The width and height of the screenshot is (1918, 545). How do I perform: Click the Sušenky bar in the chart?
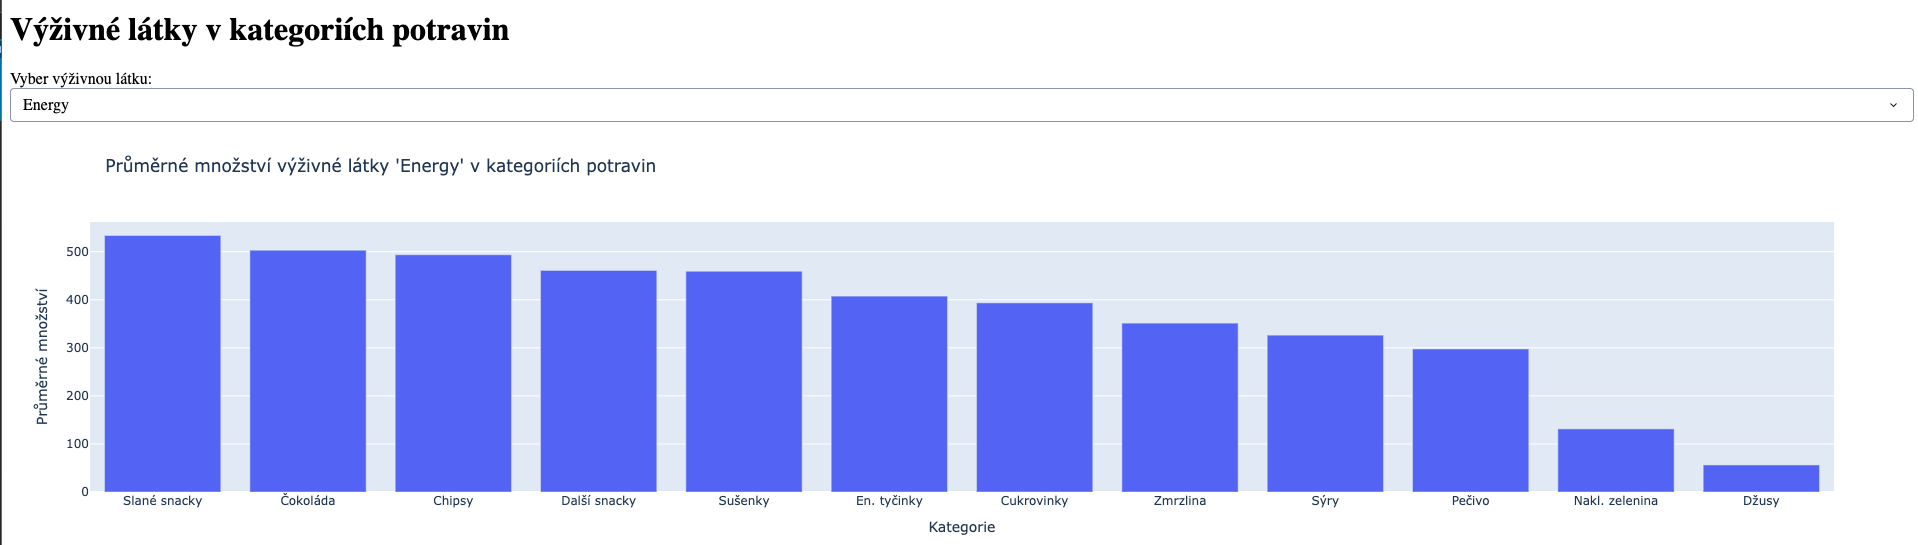(744, 381)
